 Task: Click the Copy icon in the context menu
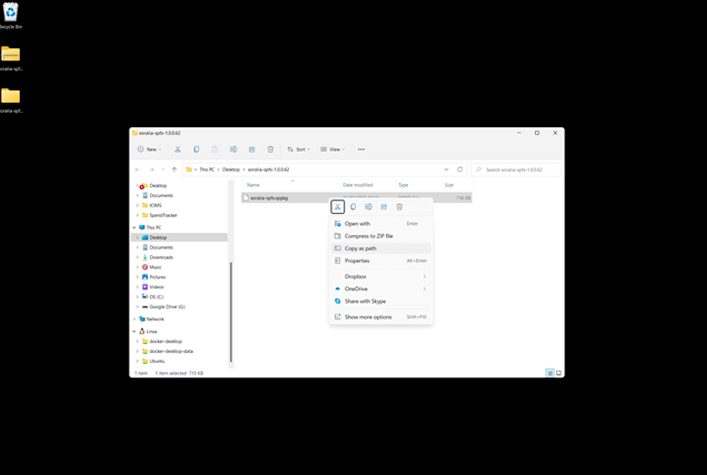tap(353, 207)
